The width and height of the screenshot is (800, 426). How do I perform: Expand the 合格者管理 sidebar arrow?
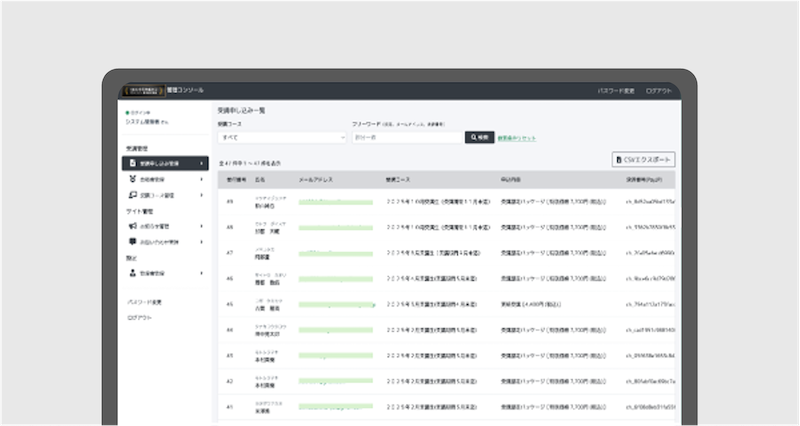tap(202, 179)
